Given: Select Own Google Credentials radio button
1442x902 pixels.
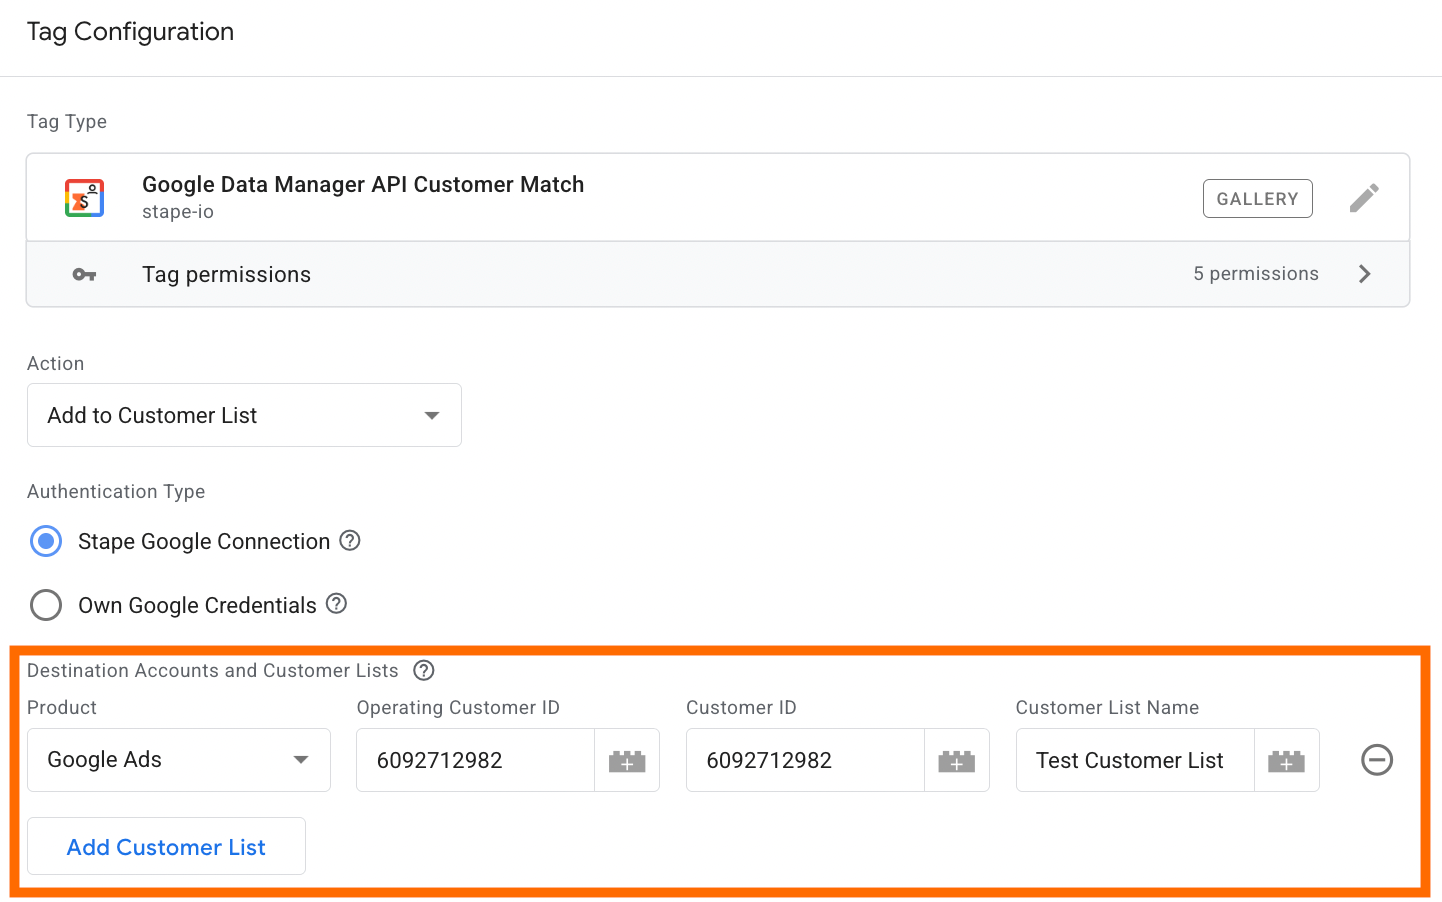Looking at the screenshot, I should click(46, 605).
